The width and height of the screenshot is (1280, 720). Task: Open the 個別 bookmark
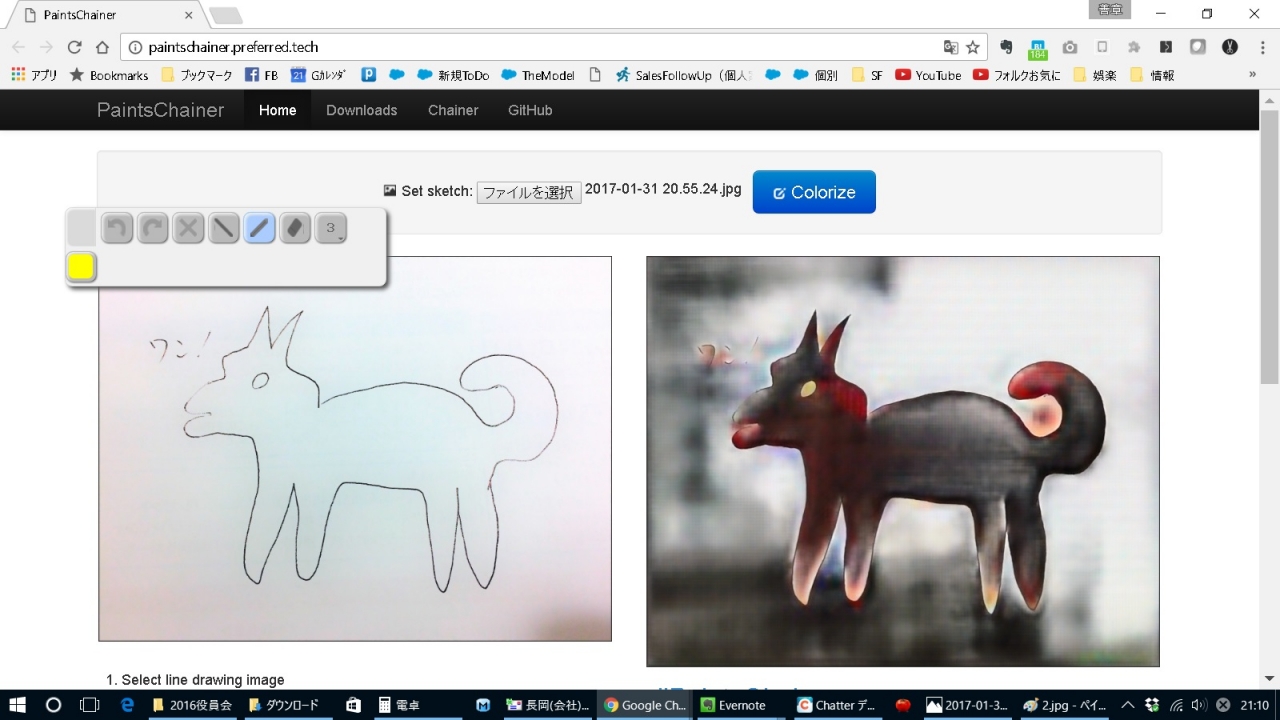(x=816, y=75)
